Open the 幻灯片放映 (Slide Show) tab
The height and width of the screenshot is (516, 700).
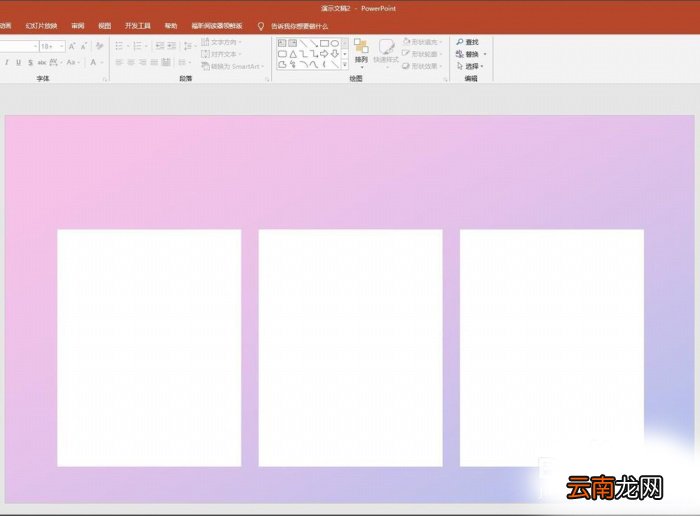click(x=42, y=26)
